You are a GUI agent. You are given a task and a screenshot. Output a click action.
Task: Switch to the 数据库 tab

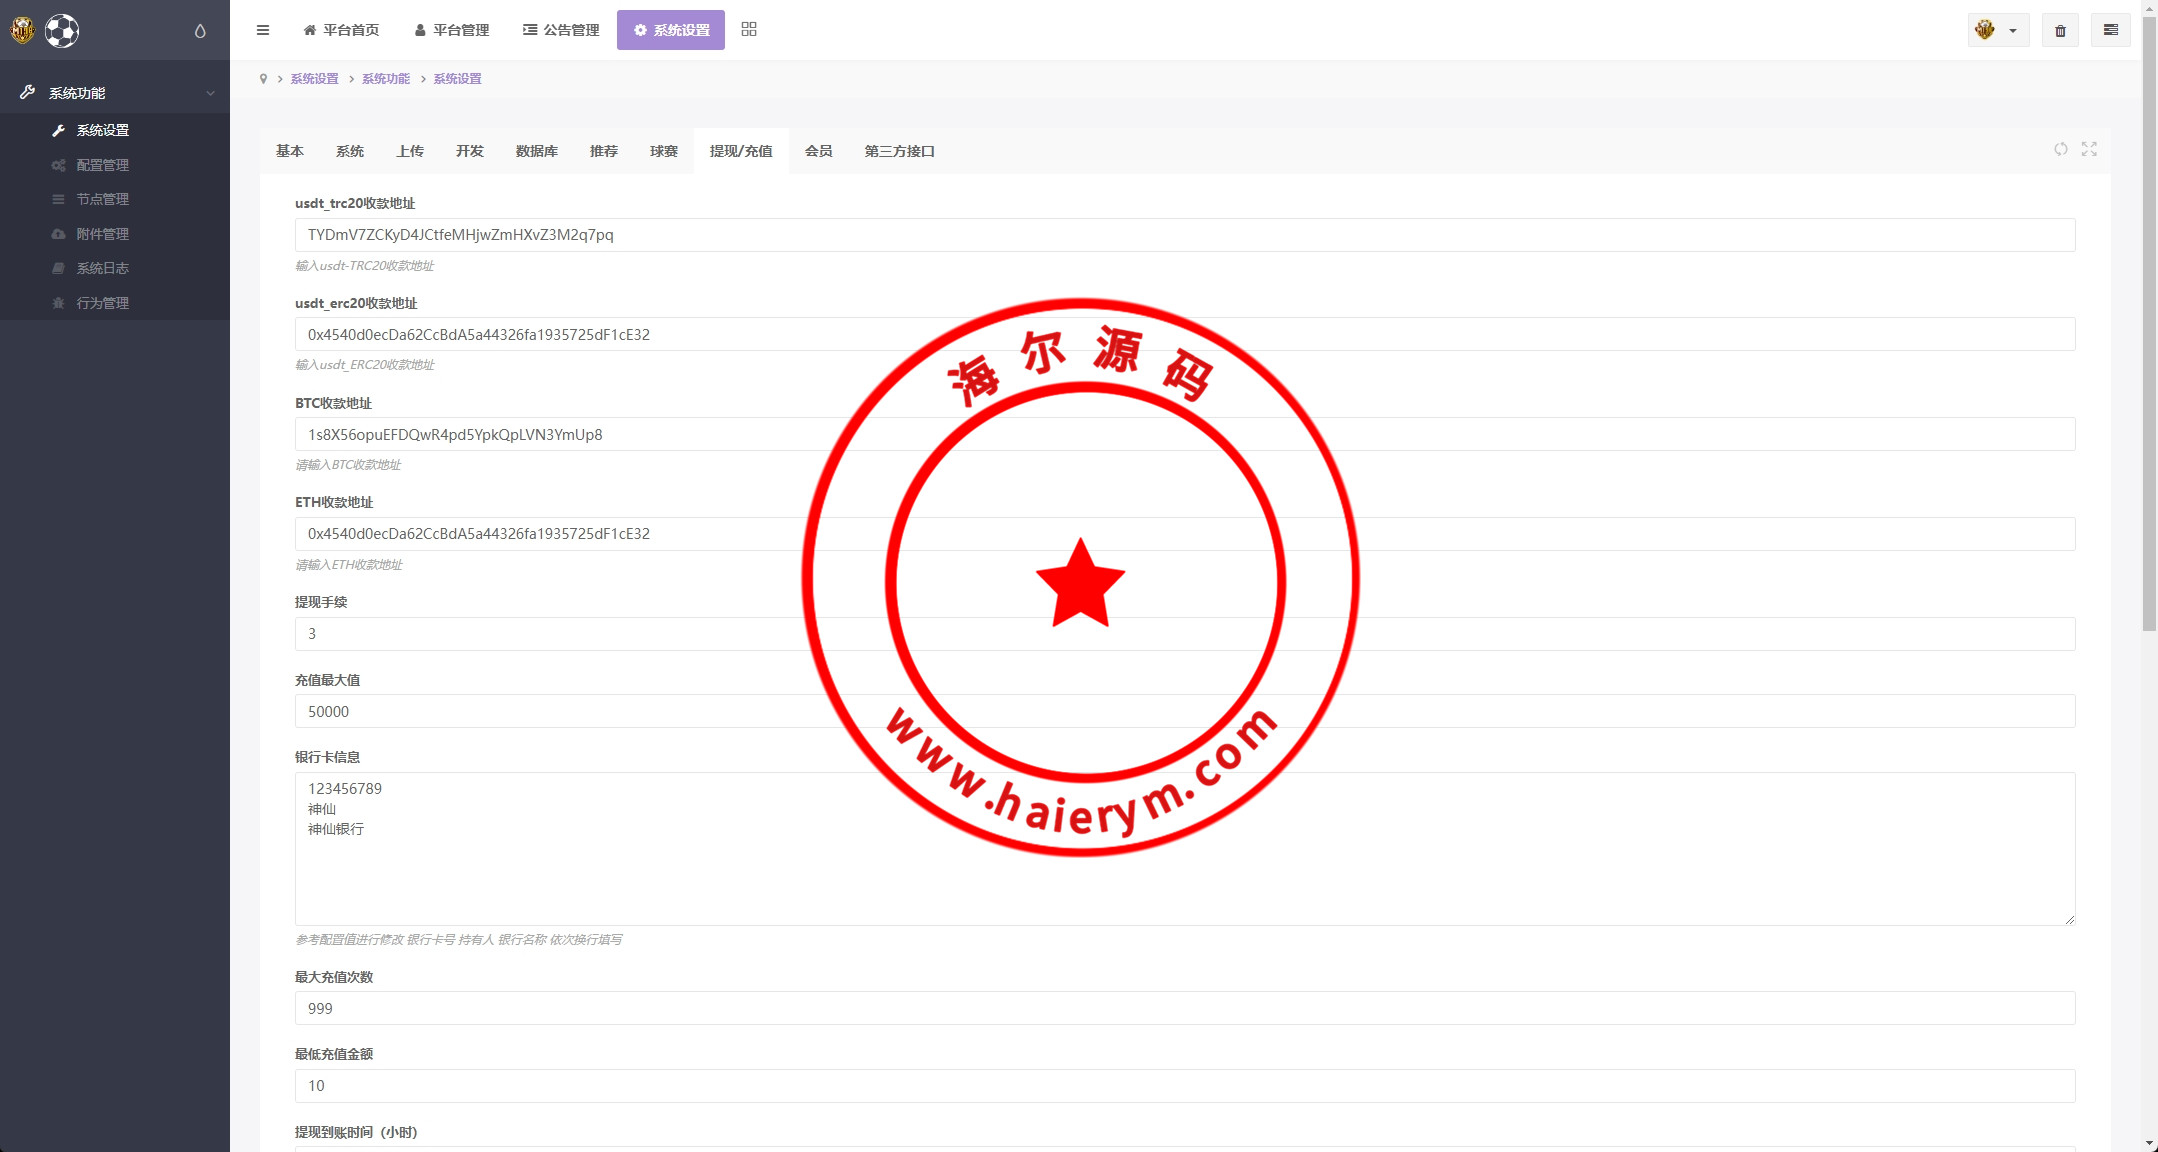(536, 151)
